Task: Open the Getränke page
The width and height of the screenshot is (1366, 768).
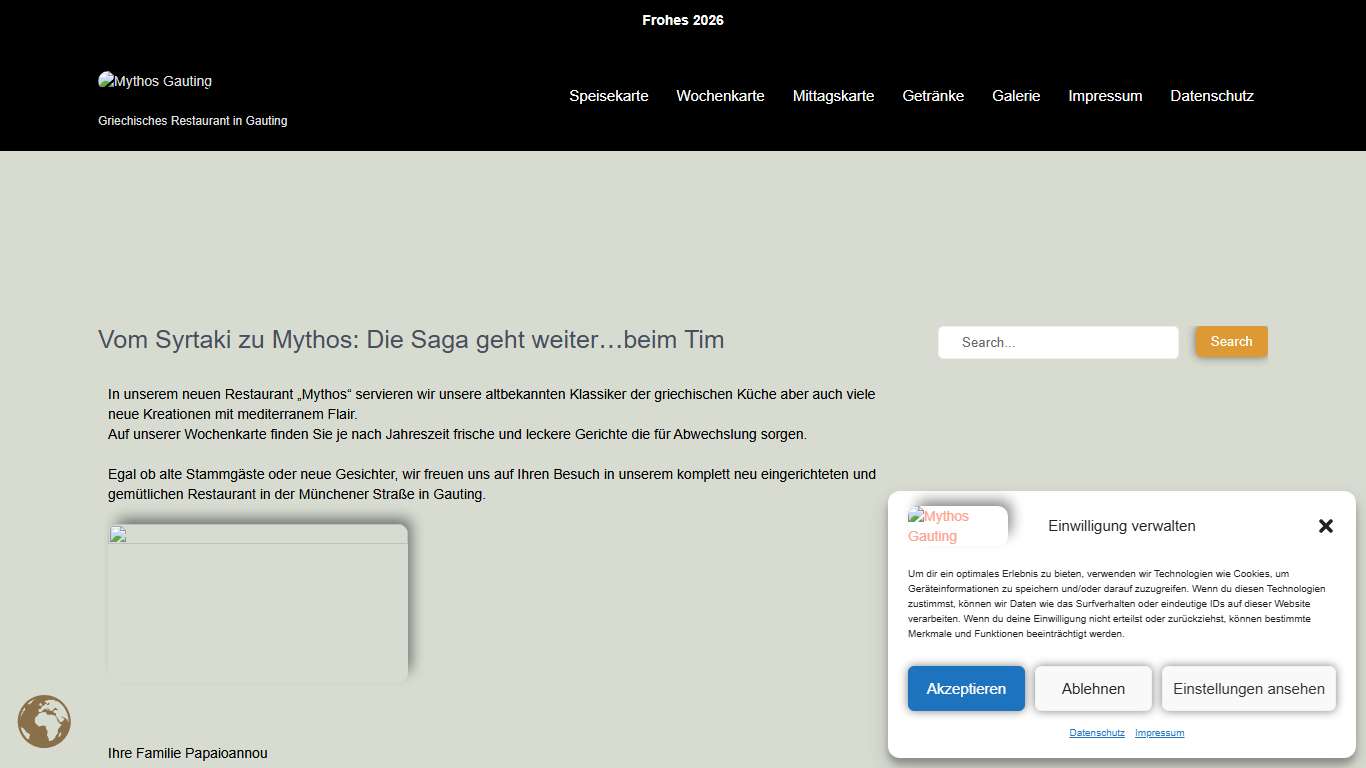Action: click(932, 96)
